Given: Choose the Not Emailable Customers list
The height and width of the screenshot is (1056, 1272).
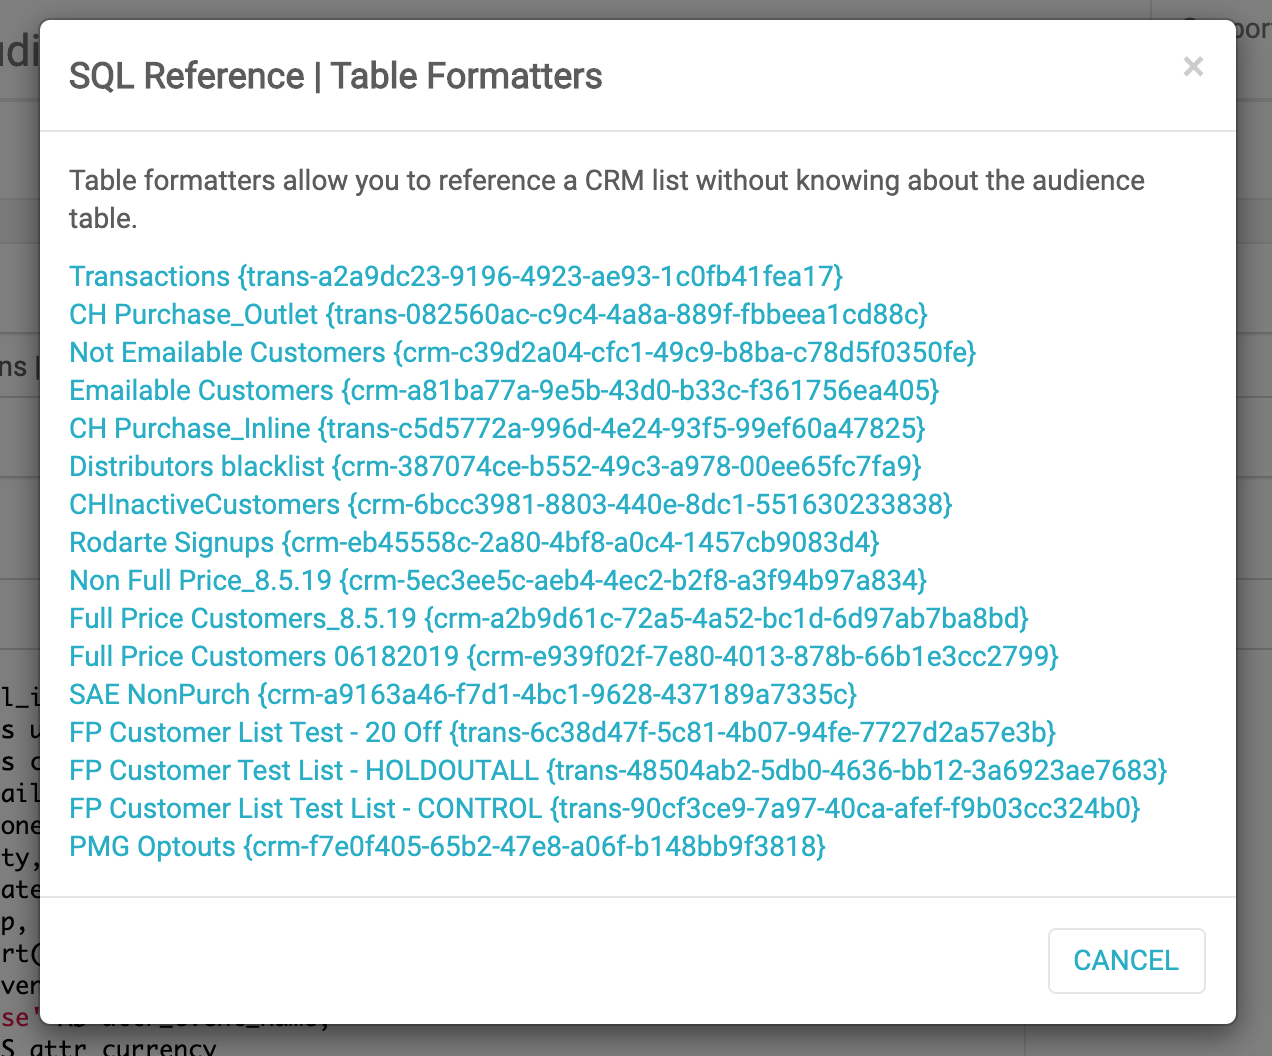Looking at the screenshot, I should pyautogui.click(x=522, y=353).
